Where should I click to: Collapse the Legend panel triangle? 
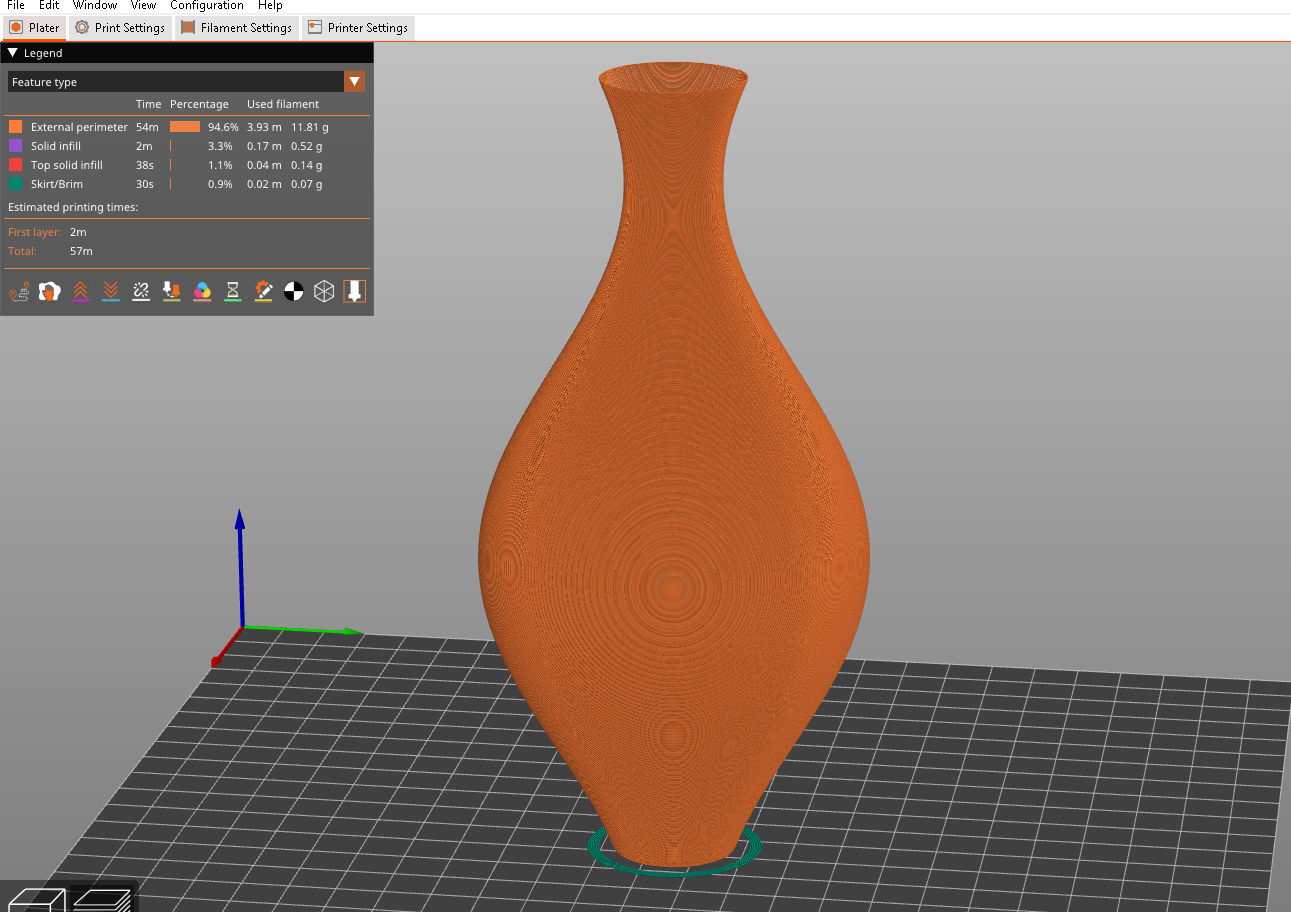[13, 53]
